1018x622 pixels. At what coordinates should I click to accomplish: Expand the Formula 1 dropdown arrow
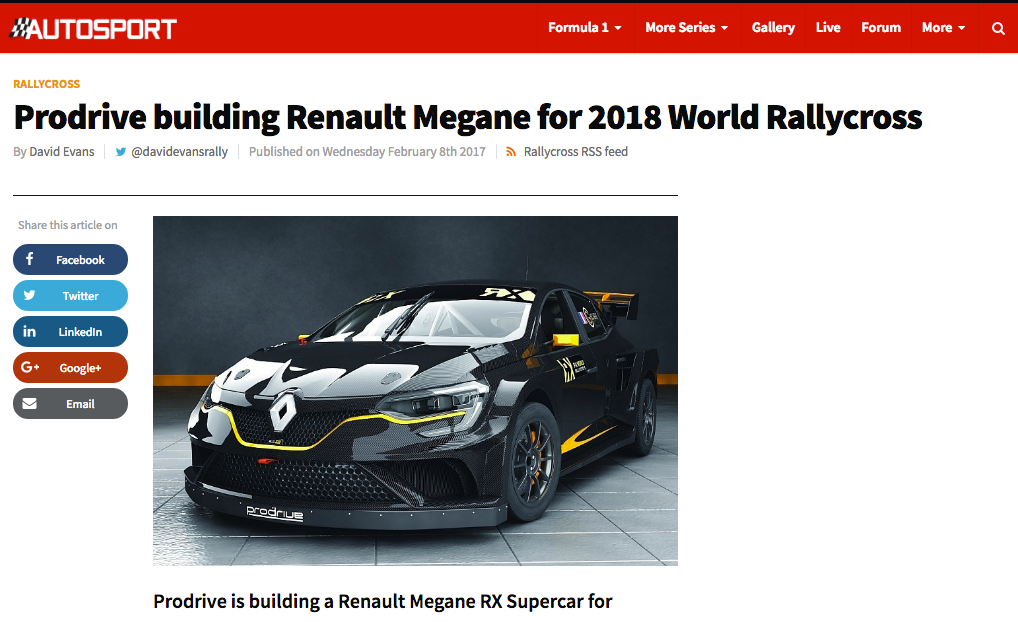click(x=618, y=28)
